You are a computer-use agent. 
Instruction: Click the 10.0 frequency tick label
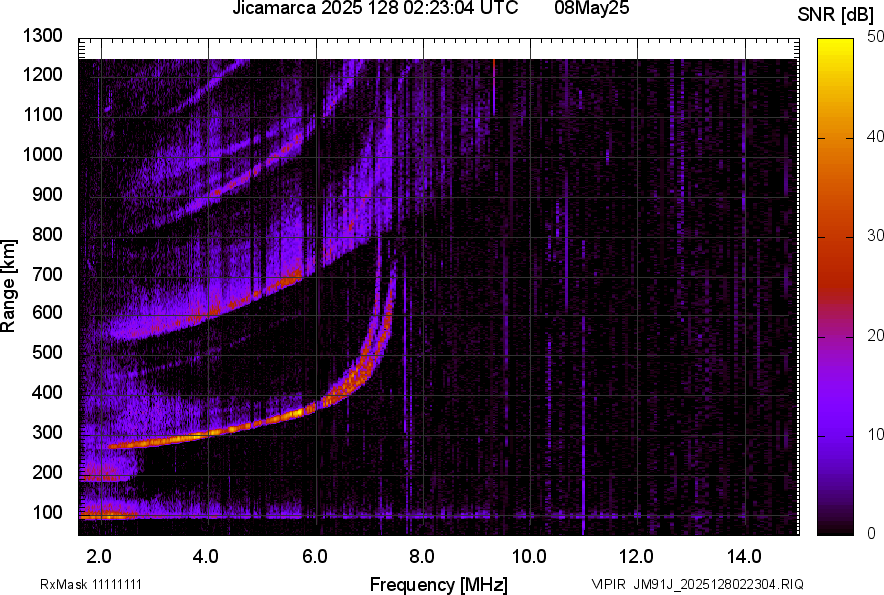[528, 557]
